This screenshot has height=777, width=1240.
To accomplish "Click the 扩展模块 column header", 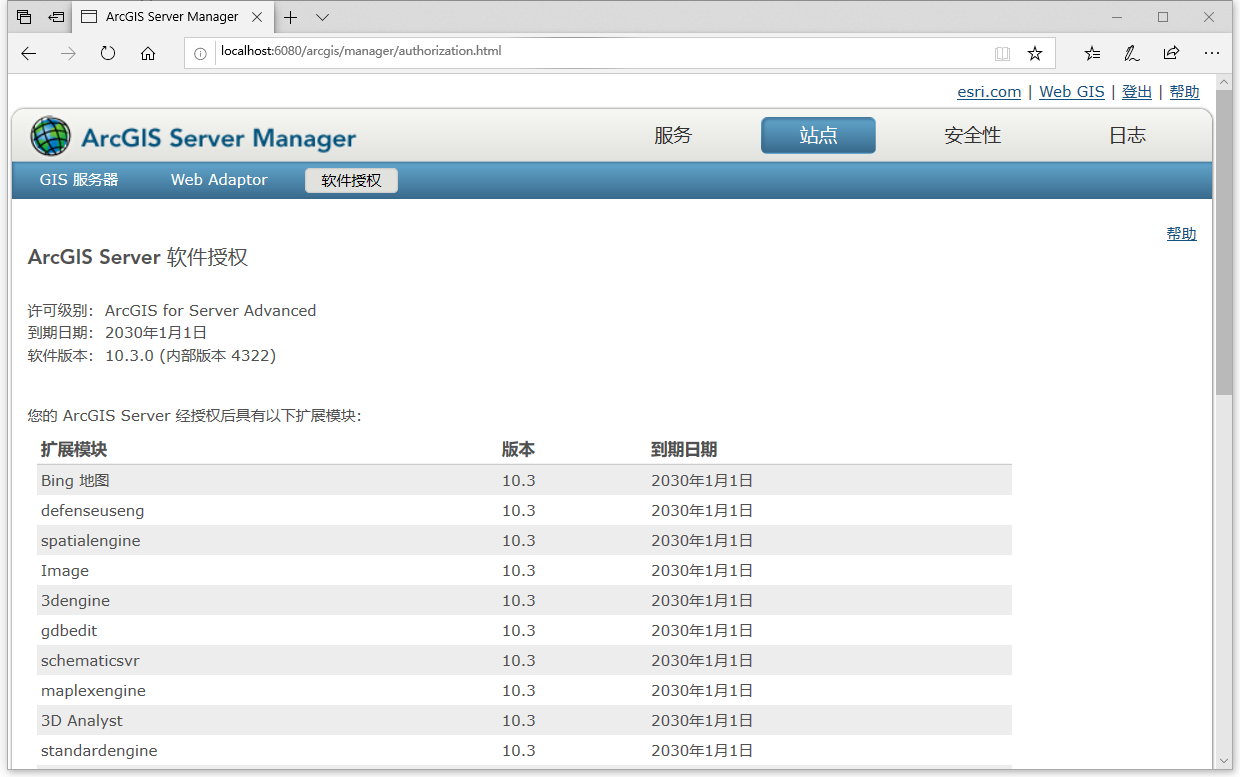I will pyautogui.click(x=74, y=450).
